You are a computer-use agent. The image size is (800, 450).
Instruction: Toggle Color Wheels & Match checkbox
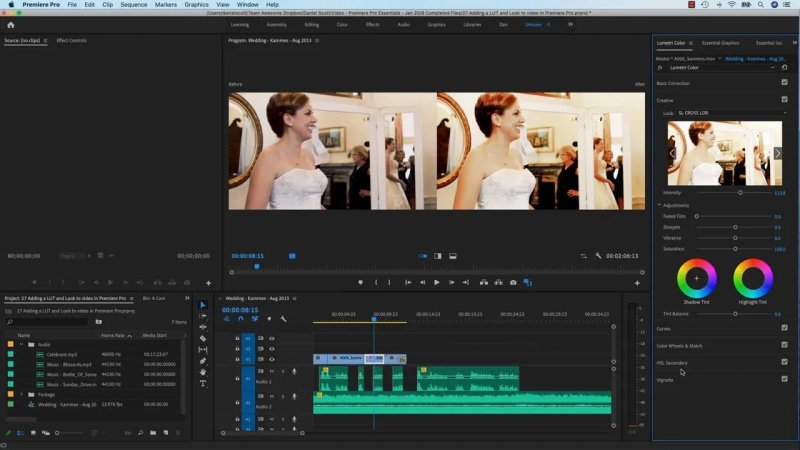(785, 345)
